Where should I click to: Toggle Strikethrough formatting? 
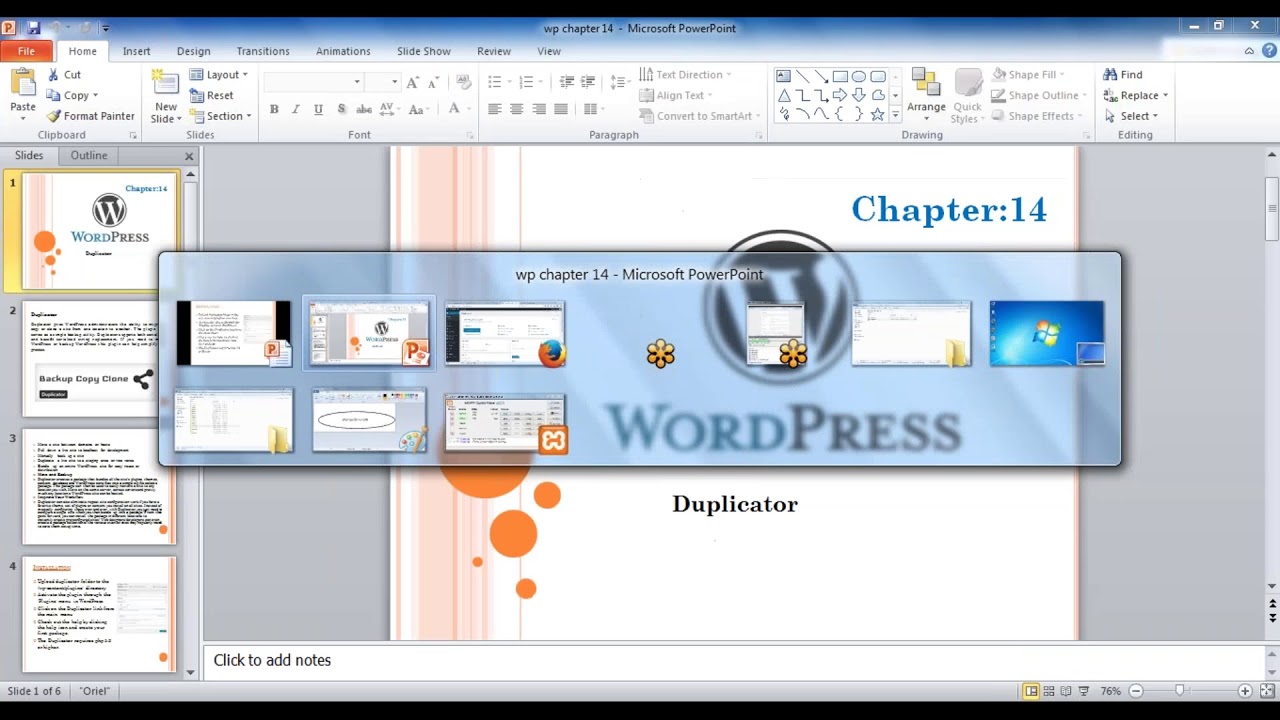[x=364, y=109]
